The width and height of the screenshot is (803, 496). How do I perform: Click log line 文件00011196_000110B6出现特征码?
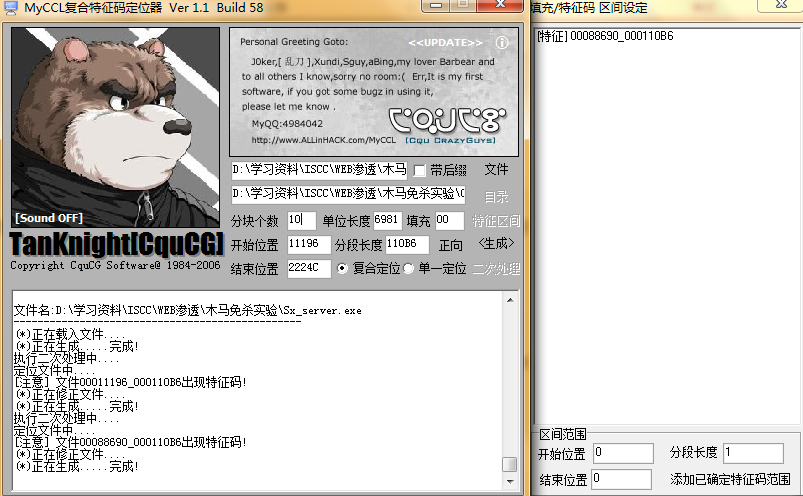131,382
